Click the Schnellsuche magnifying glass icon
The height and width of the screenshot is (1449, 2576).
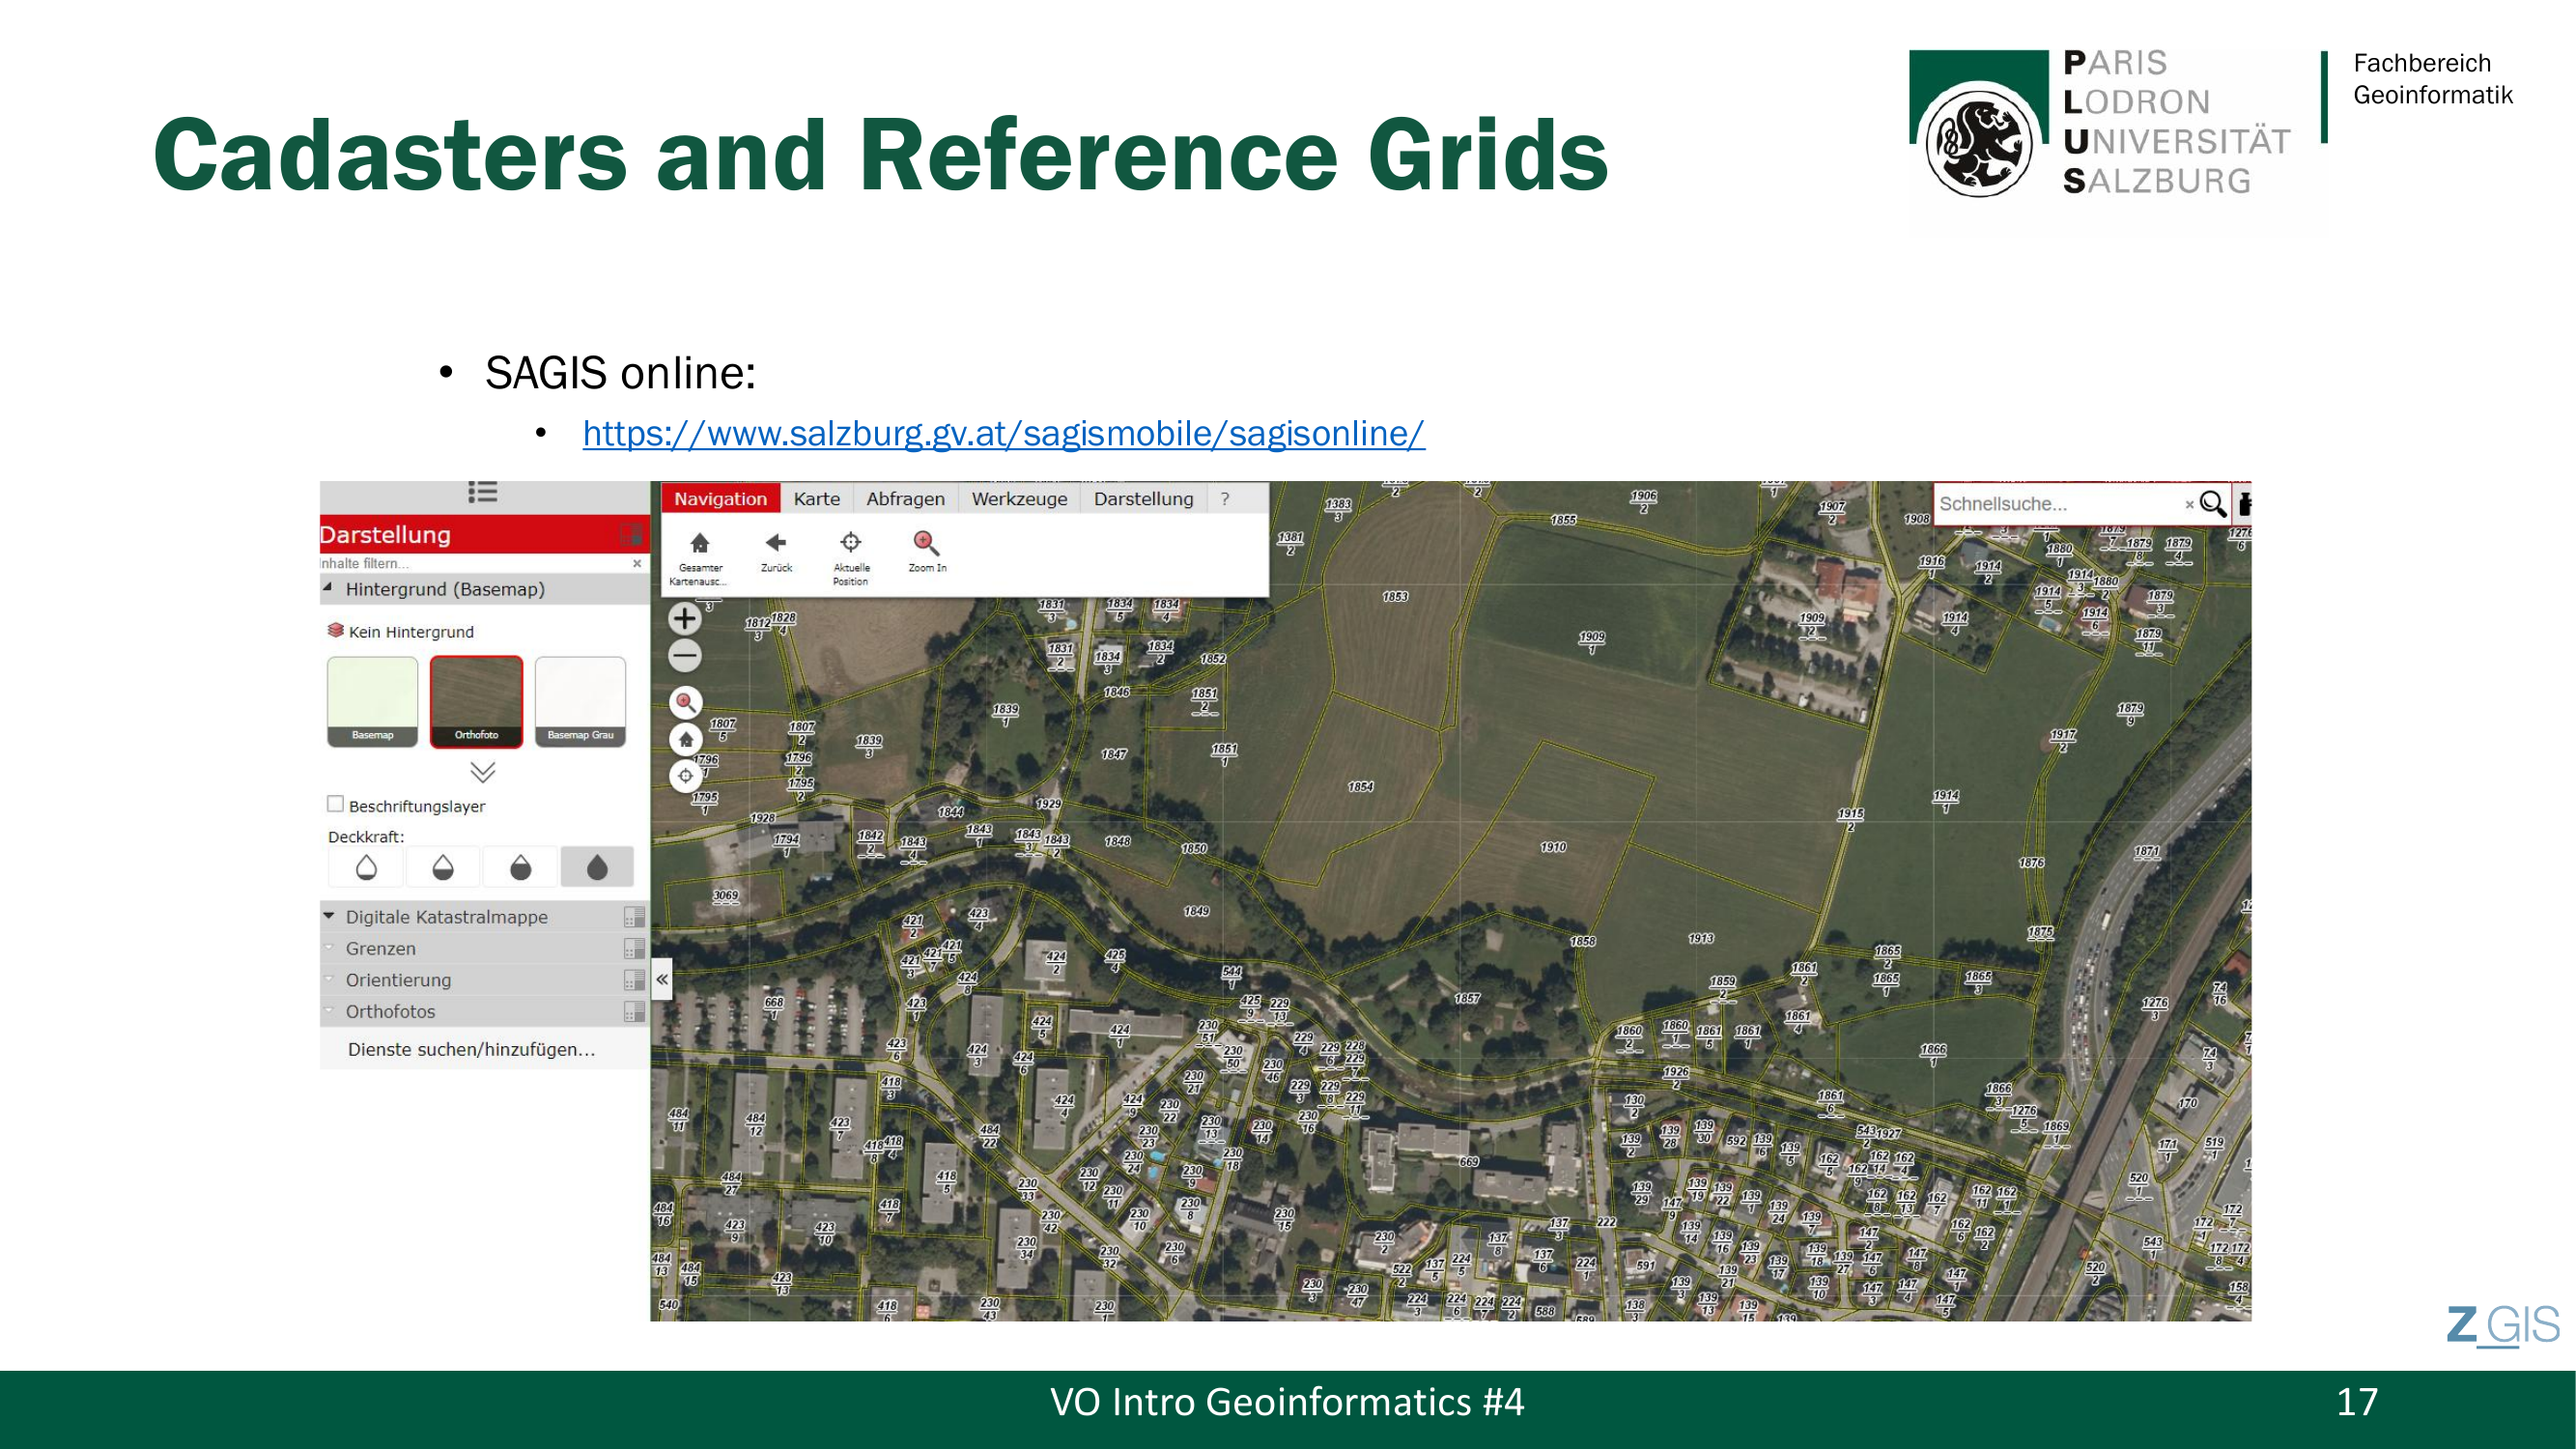(2212, 504)
